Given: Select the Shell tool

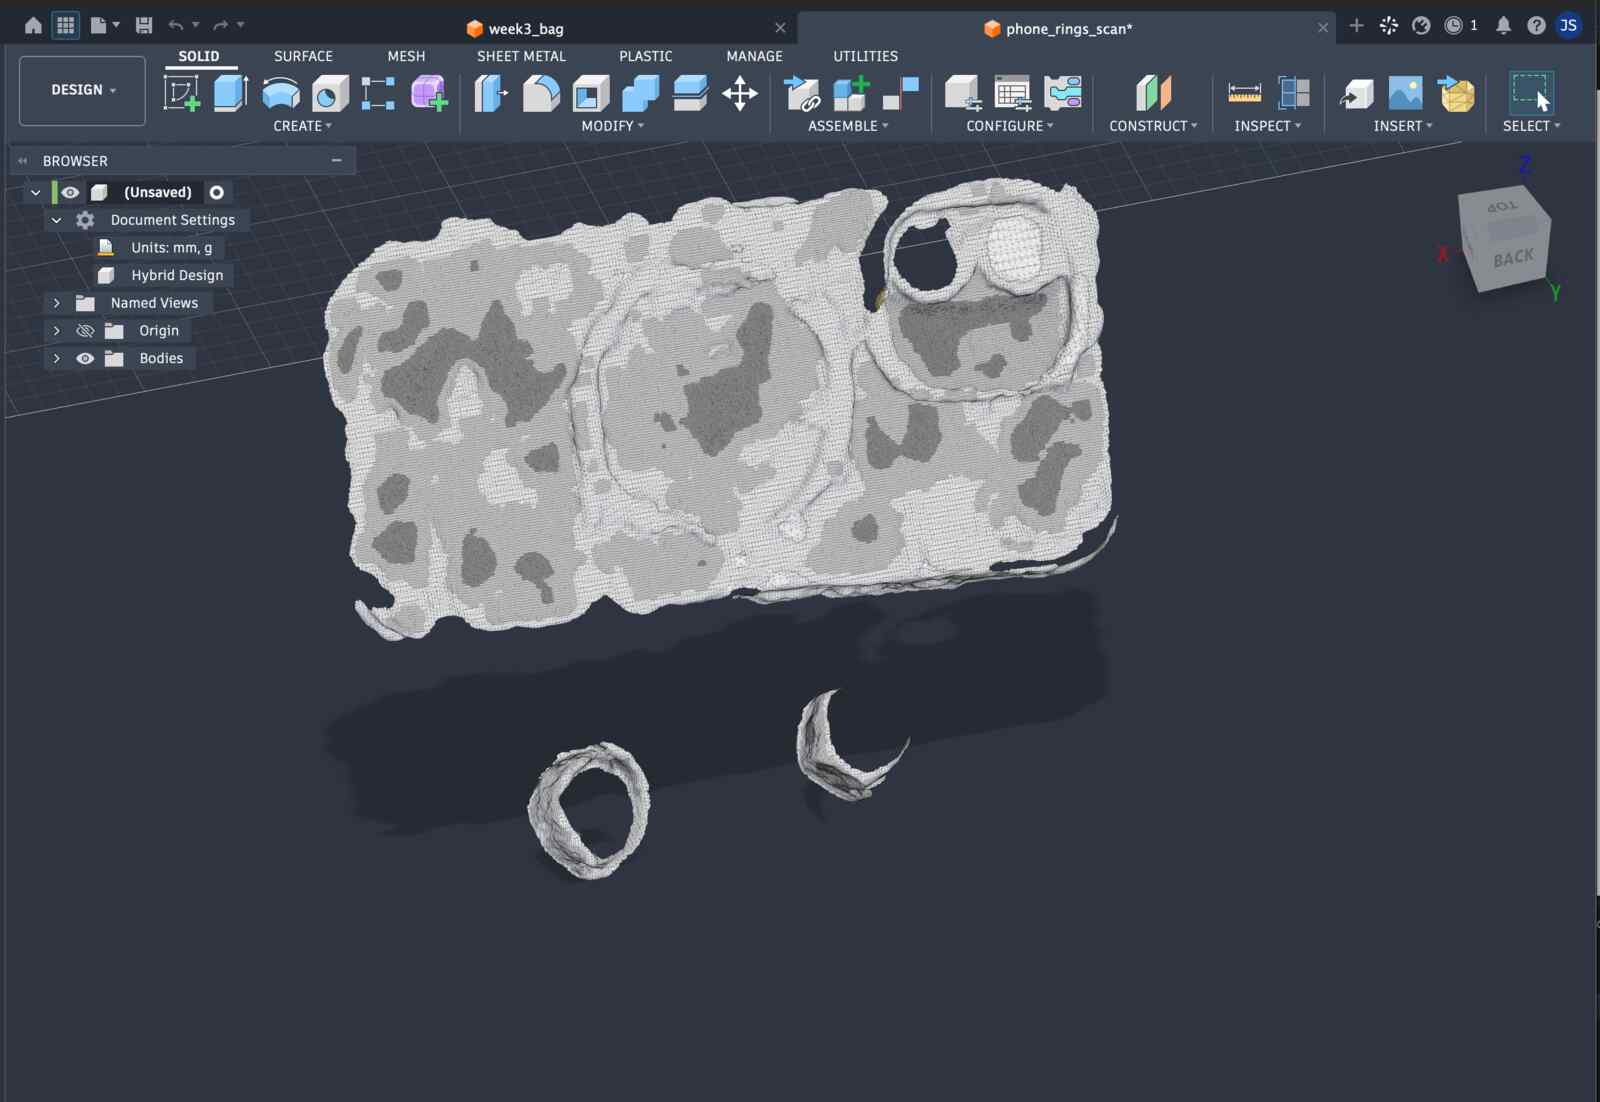Looking at the screenshot, I should (591, 93).
